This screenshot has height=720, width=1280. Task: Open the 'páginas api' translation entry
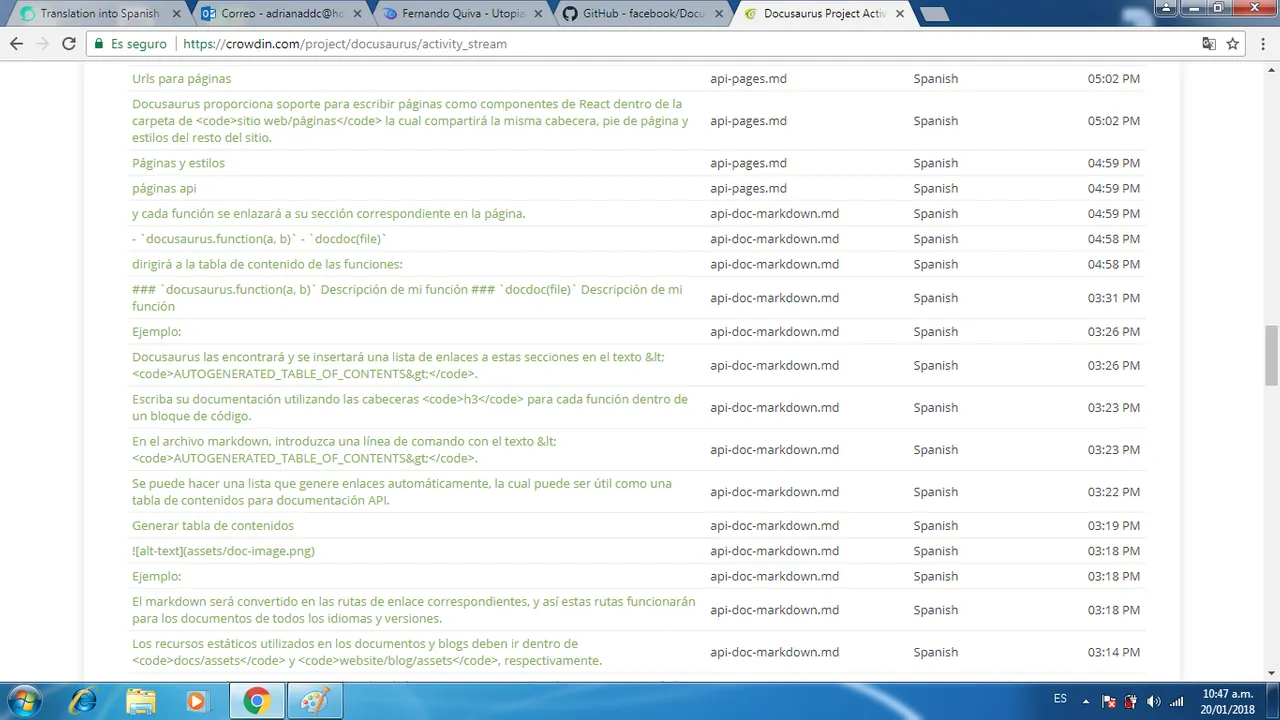164,188
